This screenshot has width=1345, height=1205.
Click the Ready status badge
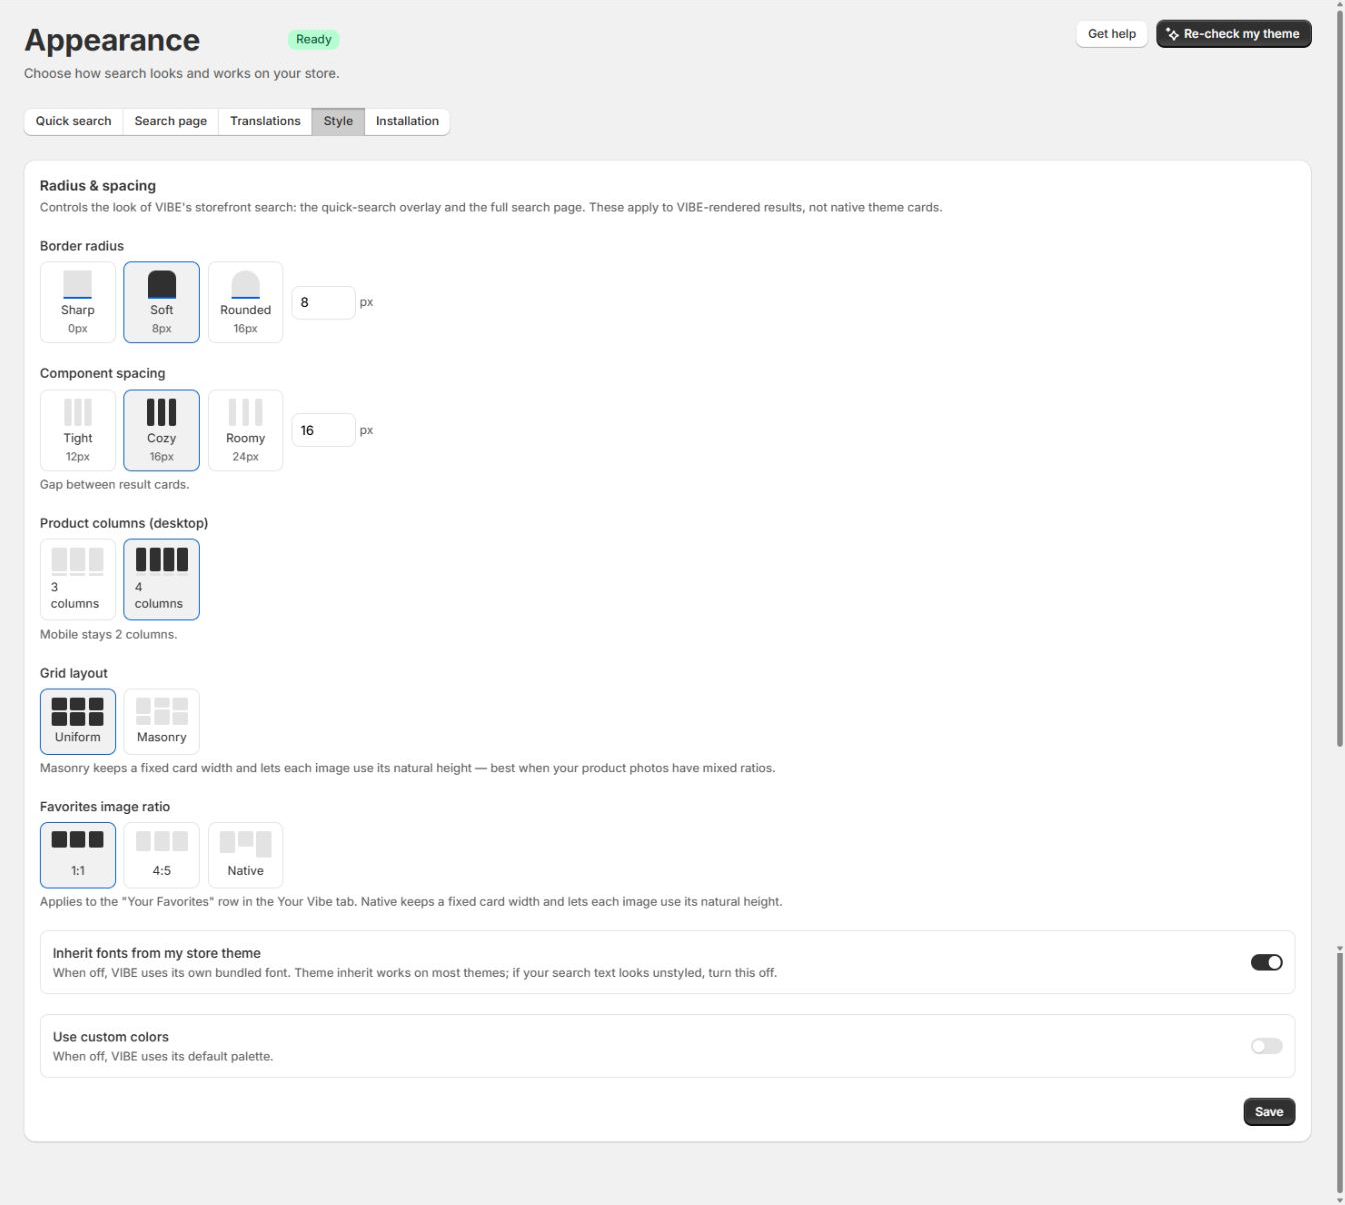[314, 39]
